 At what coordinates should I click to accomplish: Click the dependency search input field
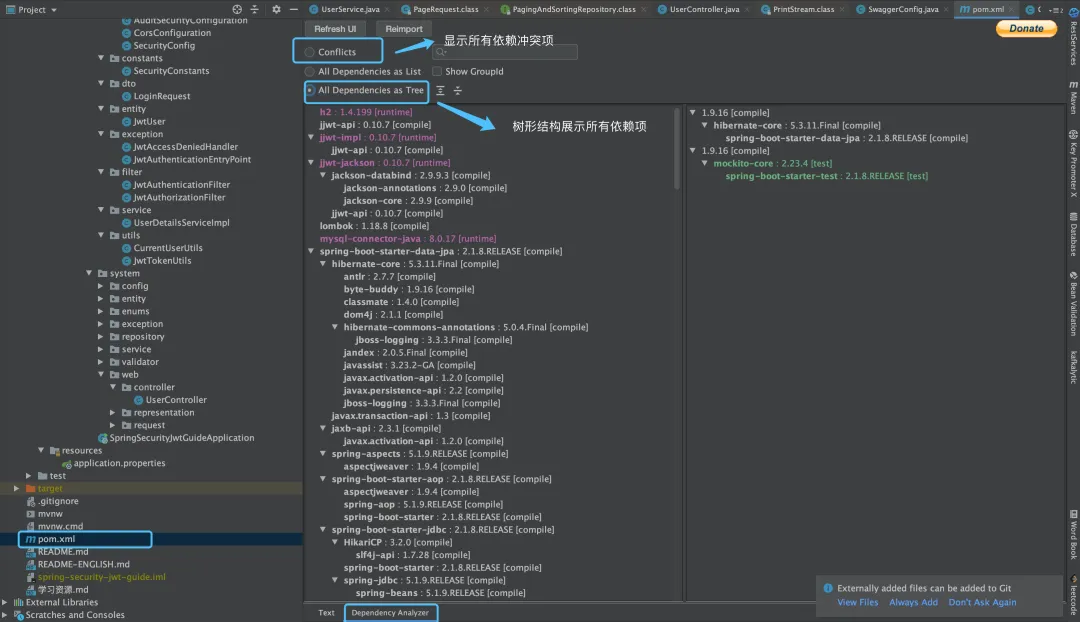505,52
